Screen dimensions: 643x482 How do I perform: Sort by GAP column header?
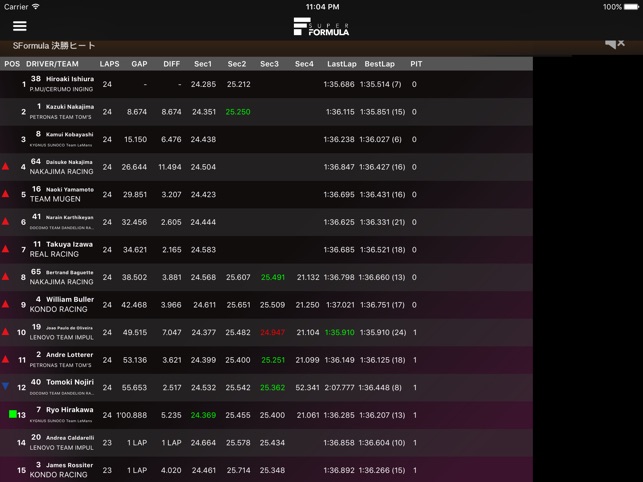(139, 64)
